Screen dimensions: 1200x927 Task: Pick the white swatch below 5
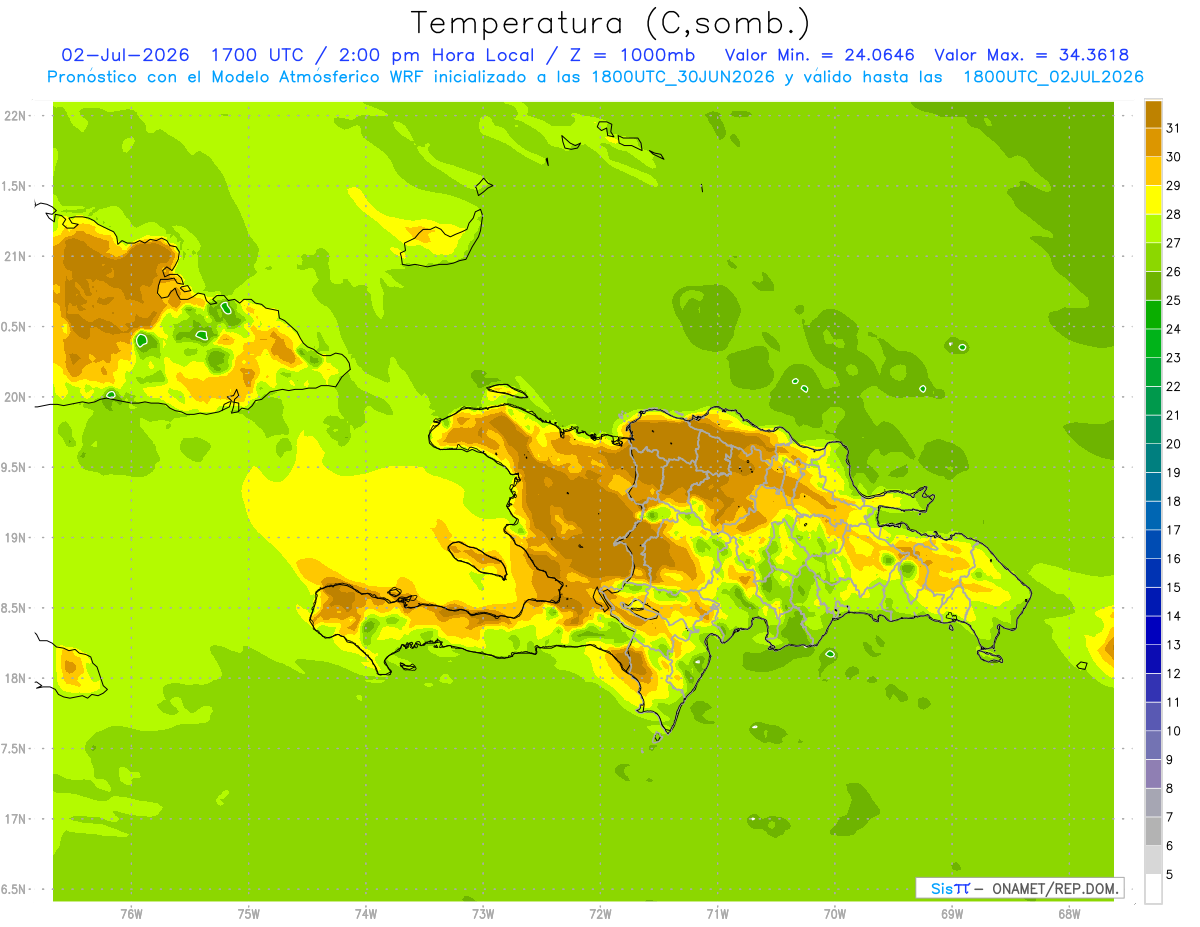coord(1153,889)
